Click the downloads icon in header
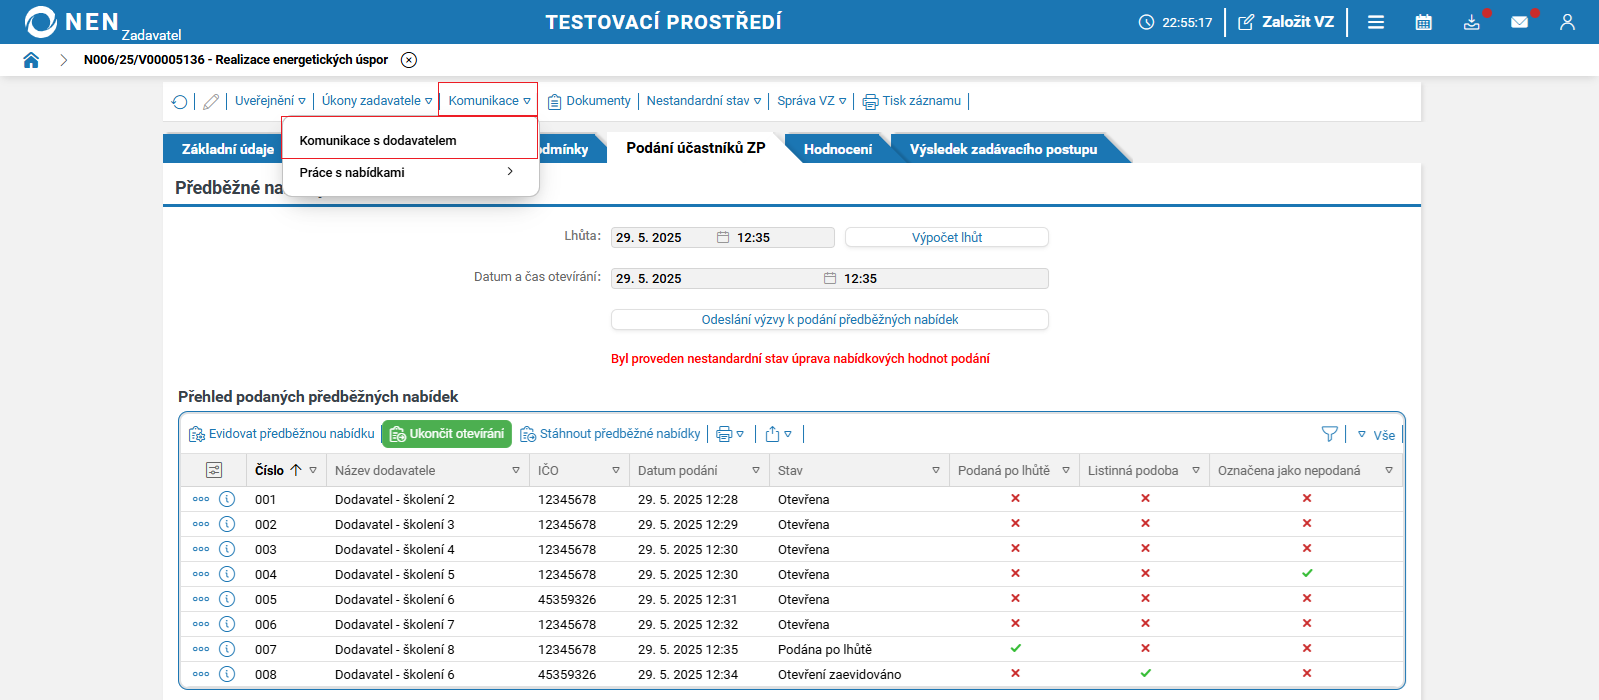The image size is (1599, 700). [1471, 22]
